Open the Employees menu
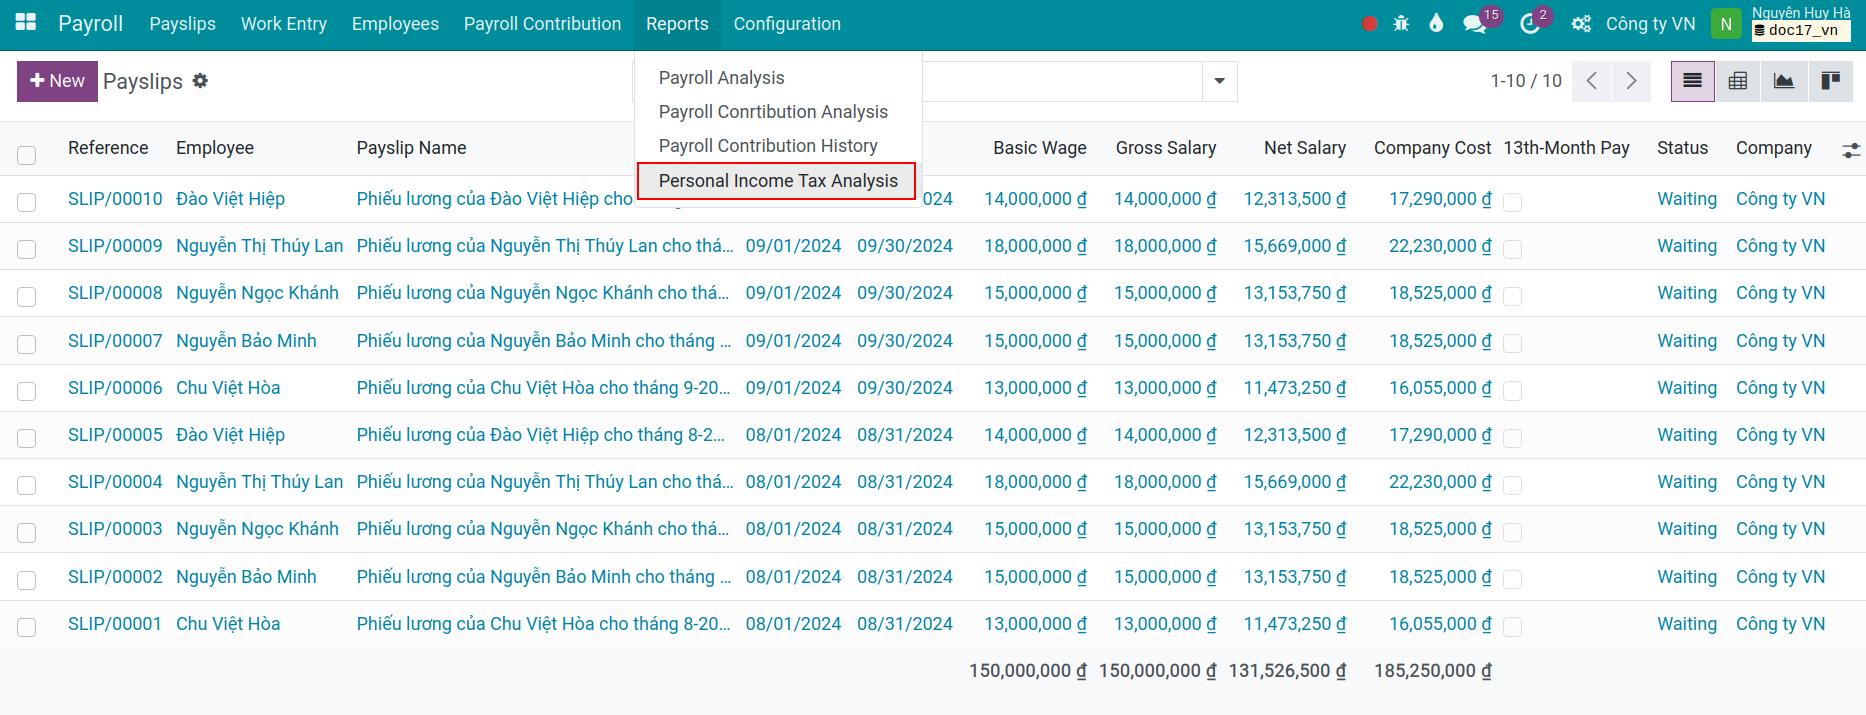The height and width of the screenshot is (715, 1866). point(395,24)
